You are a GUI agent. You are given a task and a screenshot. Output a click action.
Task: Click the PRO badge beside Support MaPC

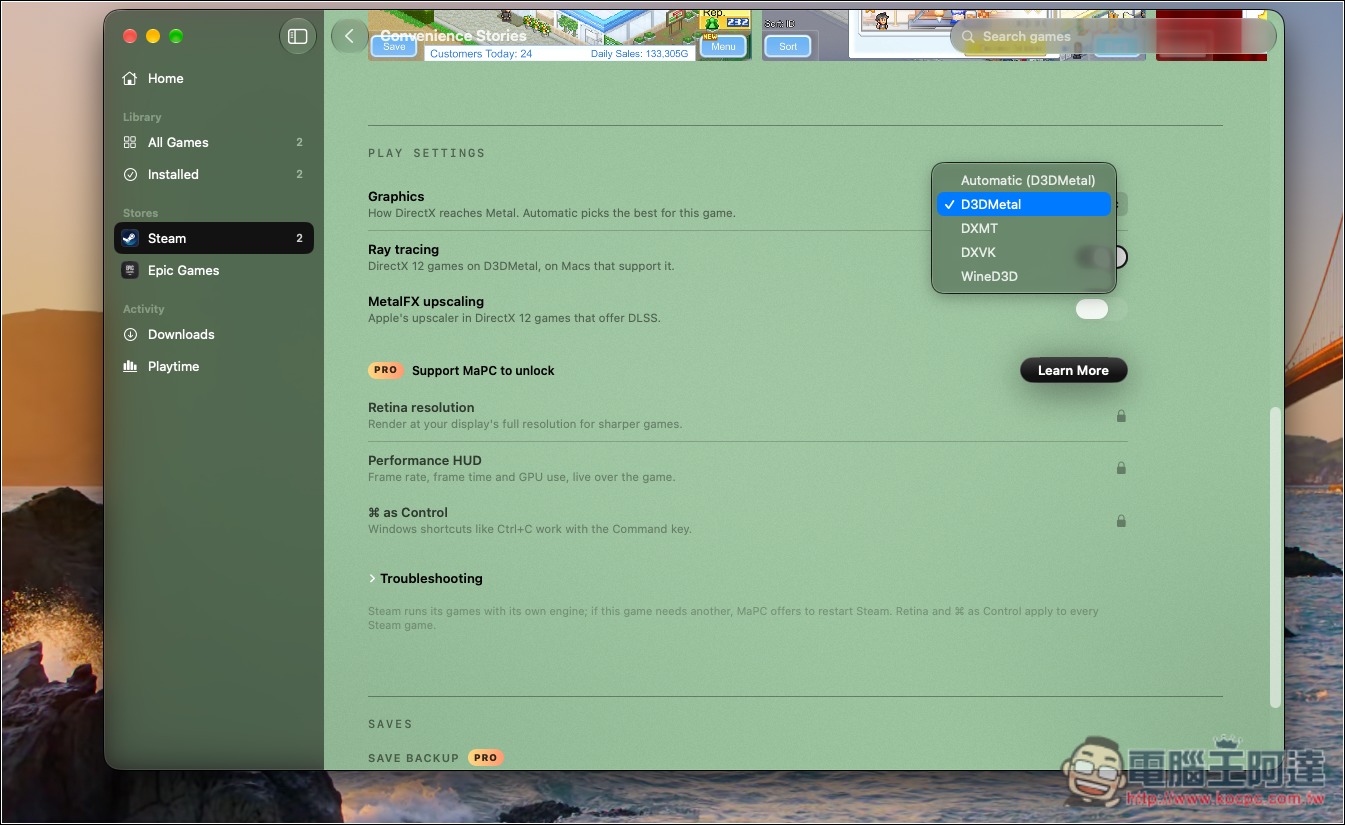pyautogui.click(x=385, y=370)
